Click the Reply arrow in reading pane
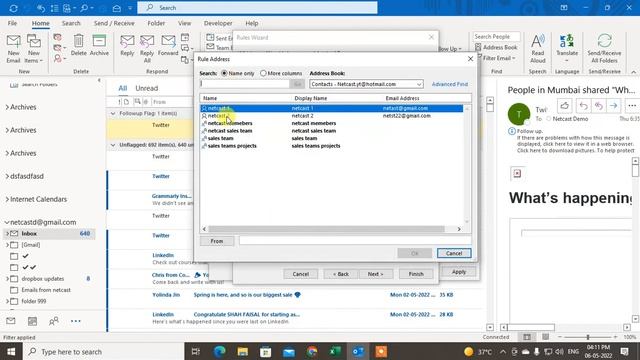 583,106
